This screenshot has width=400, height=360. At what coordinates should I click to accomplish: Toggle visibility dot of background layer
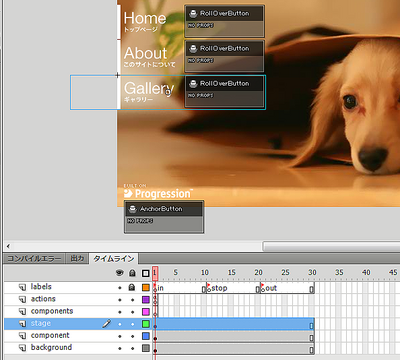pyautogui.click(x=120, y=348)
